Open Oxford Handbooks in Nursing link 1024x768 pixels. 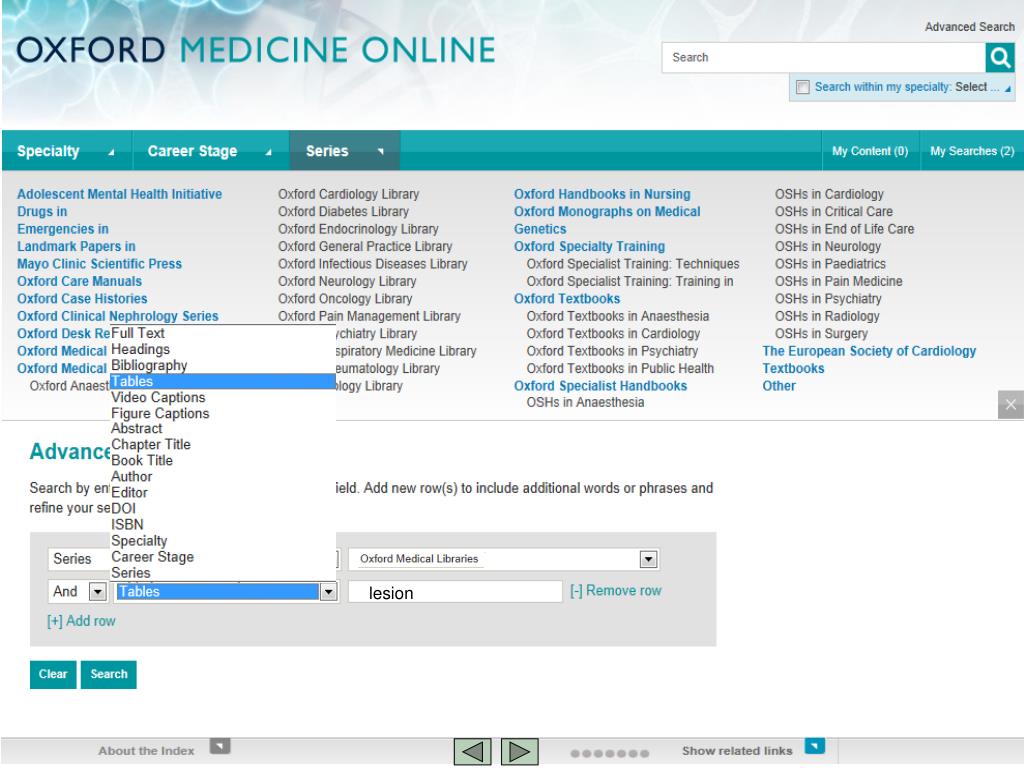[602, 194]
